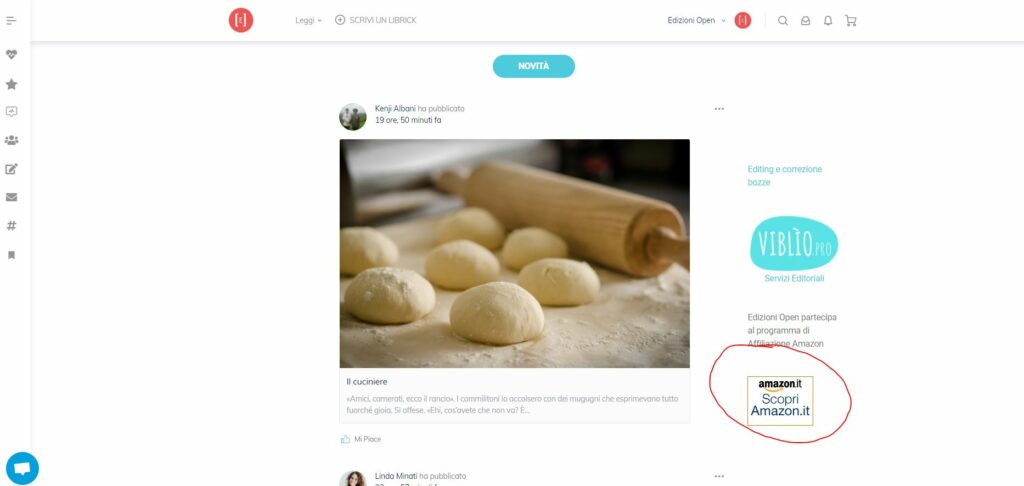This screenshot has width=1024, height=486.
Task: Open the star favorites sidebar icon
Action: coord(11,84)
